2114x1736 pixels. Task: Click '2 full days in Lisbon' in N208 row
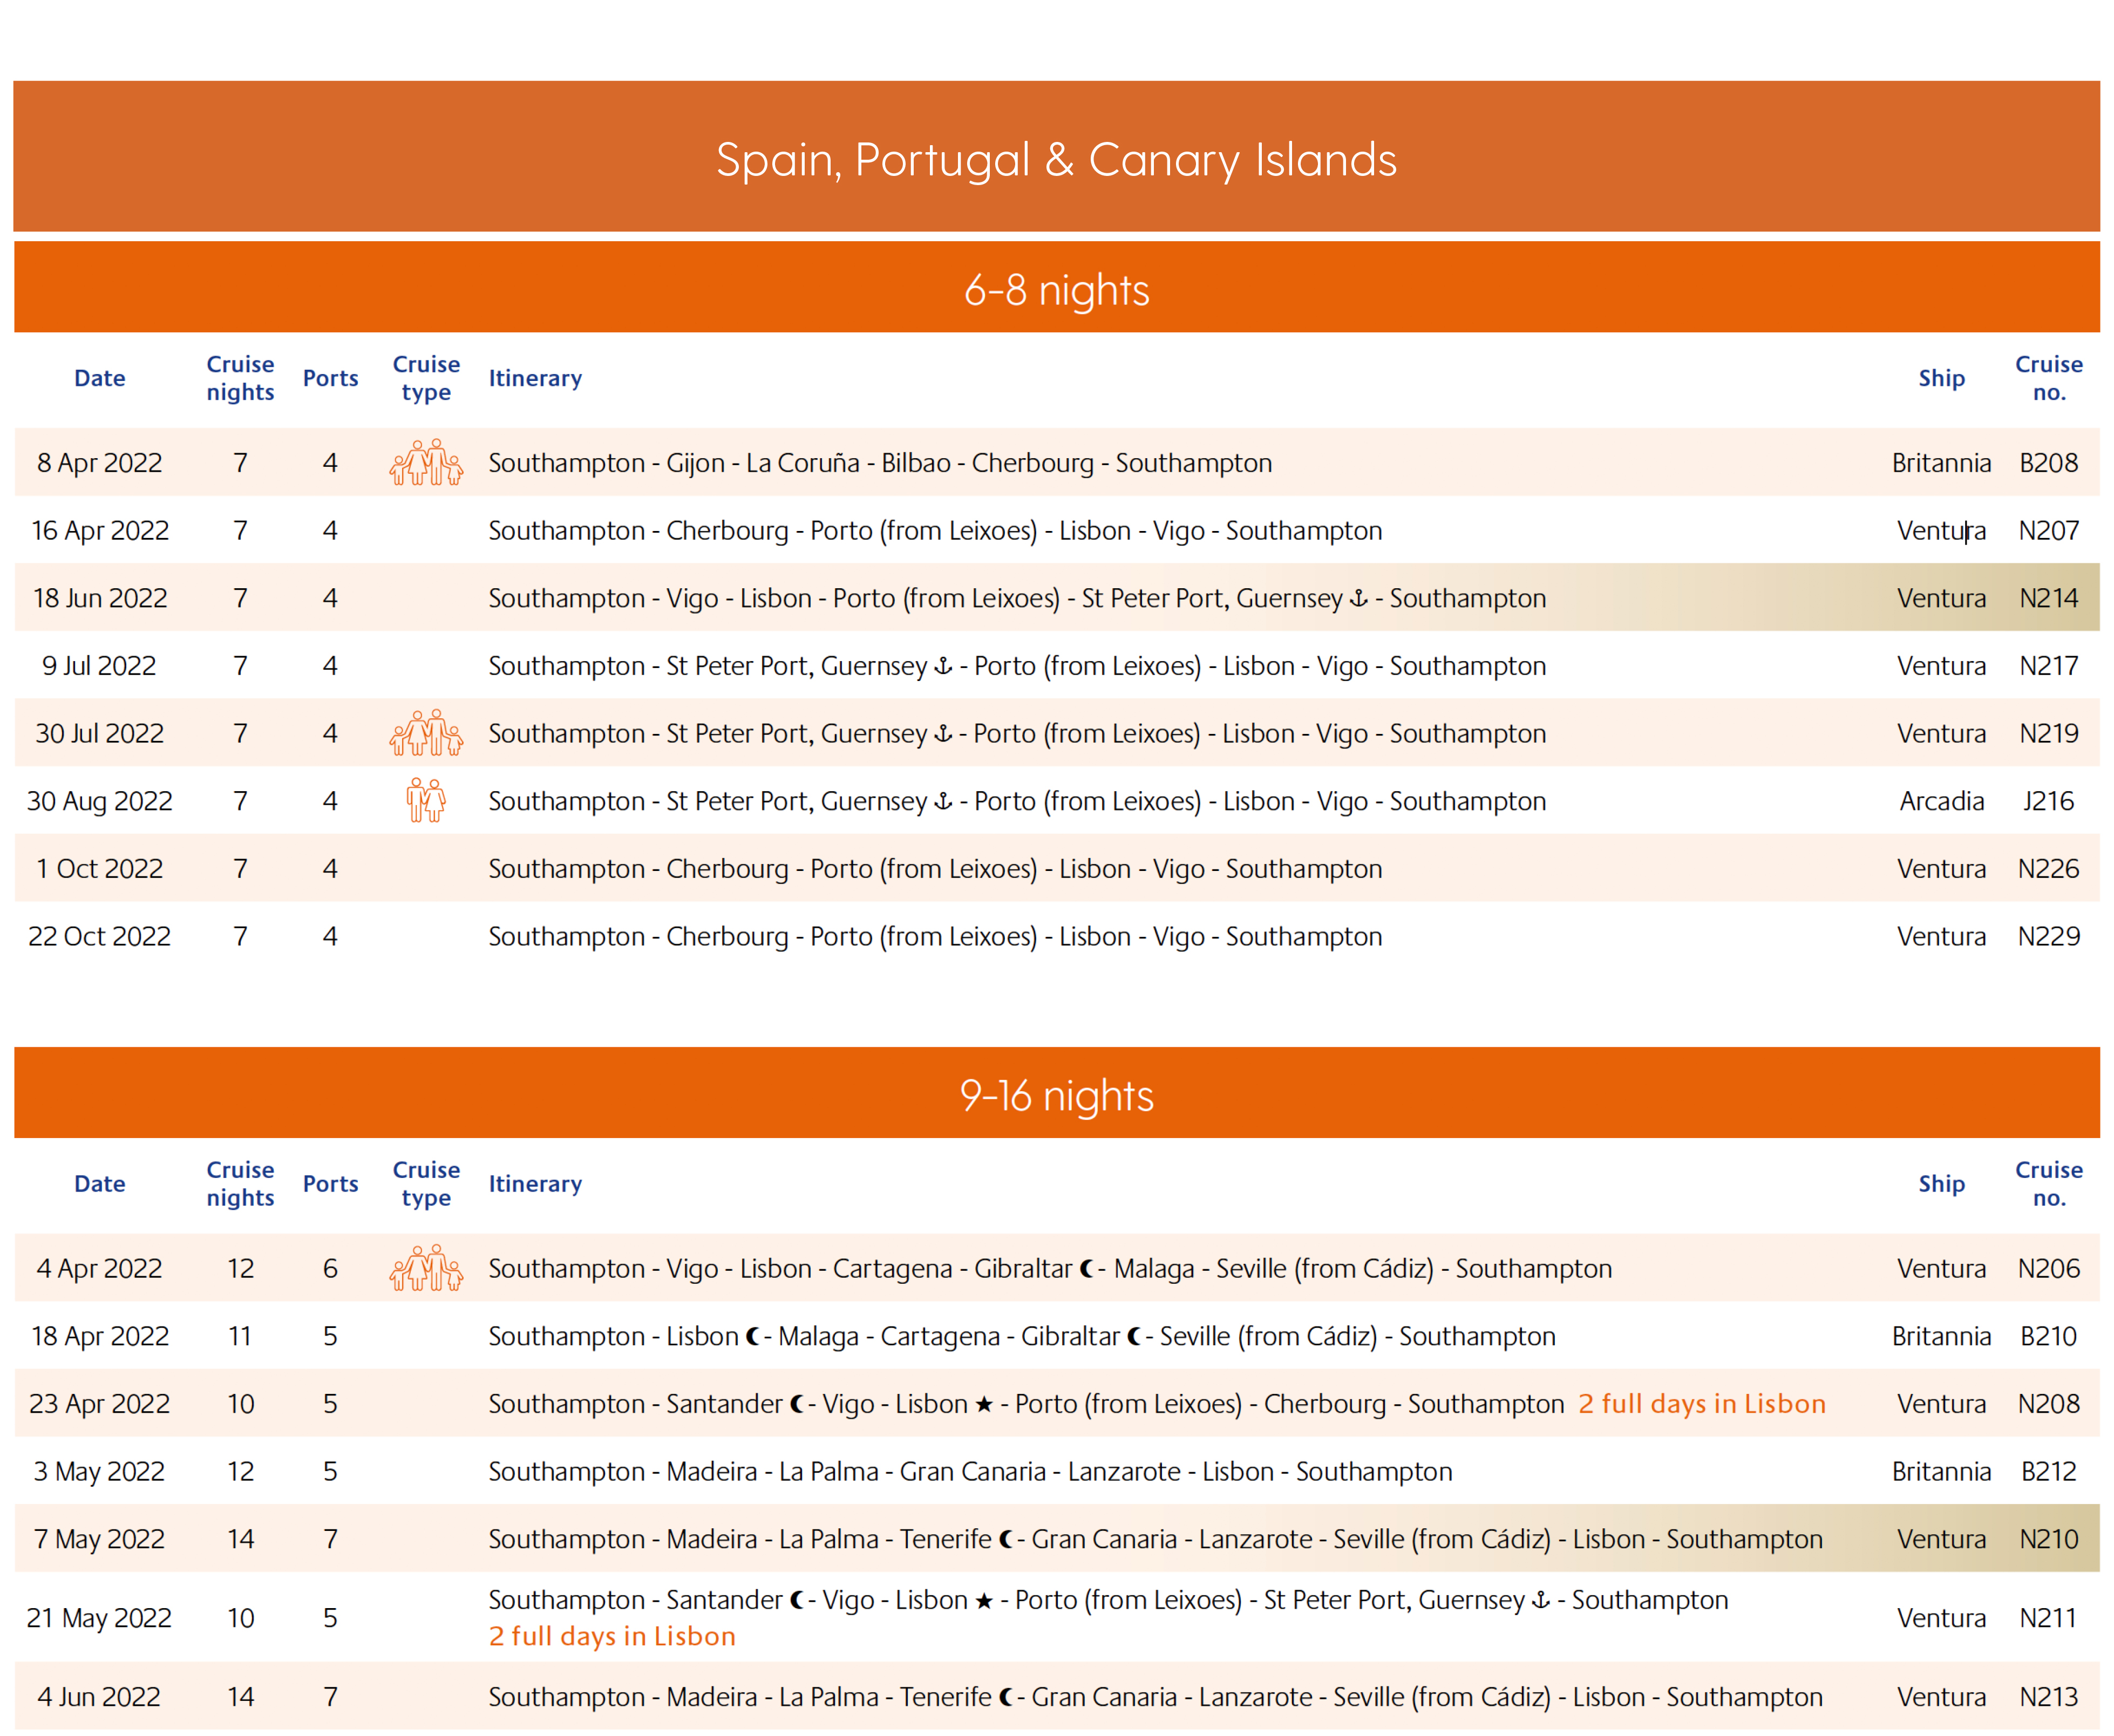1702,1404
